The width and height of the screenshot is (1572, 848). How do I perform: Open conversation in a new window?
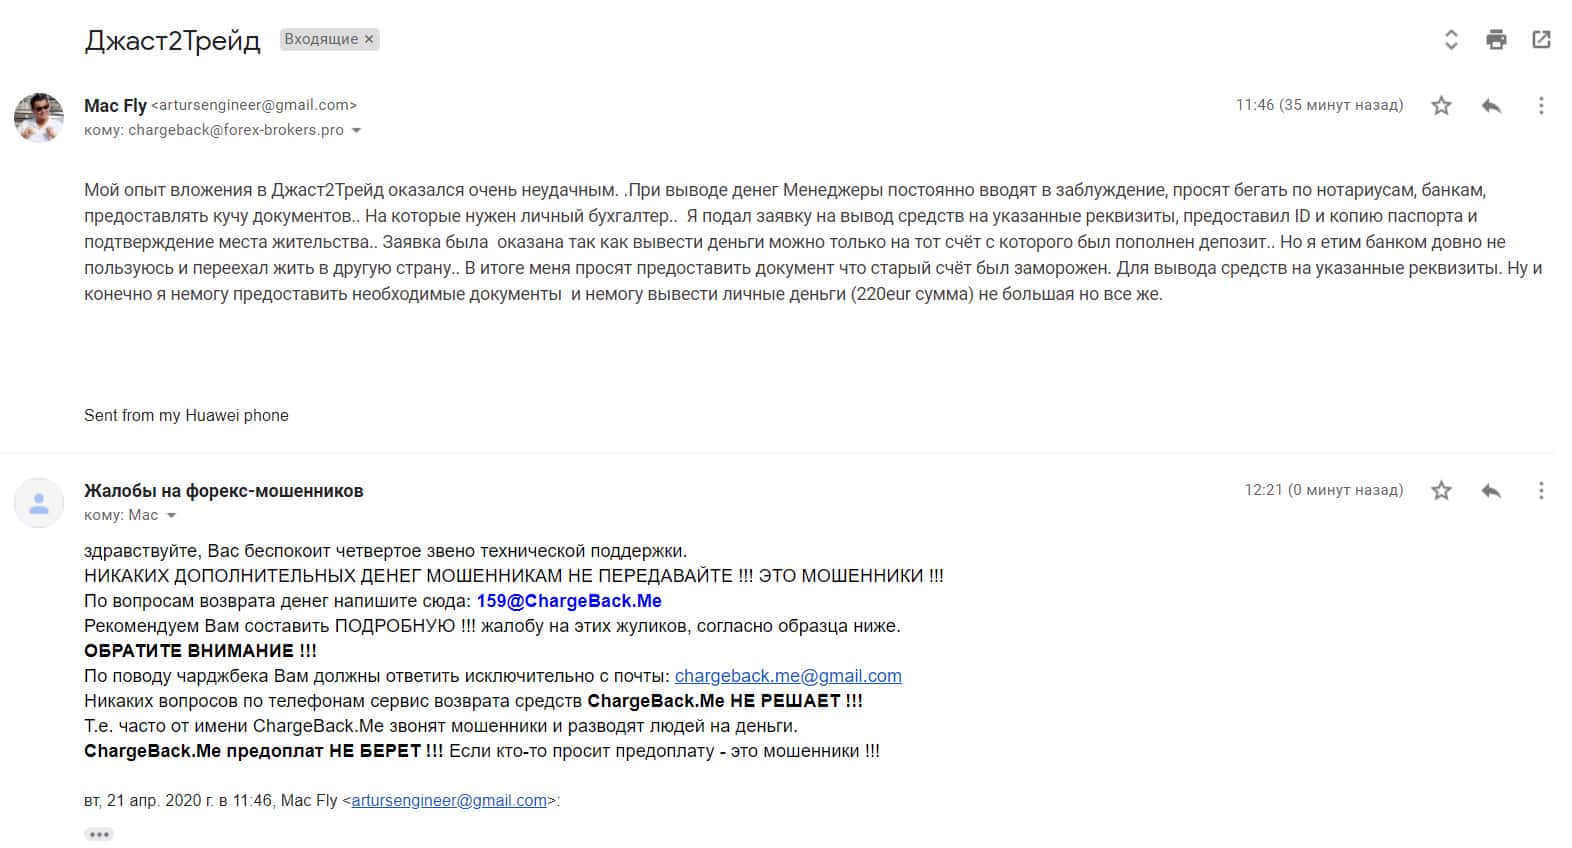tap(1541, 40)
